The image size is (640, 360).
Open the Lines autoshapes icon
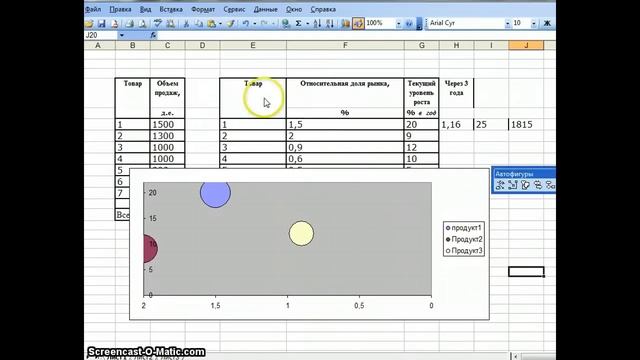500,185
